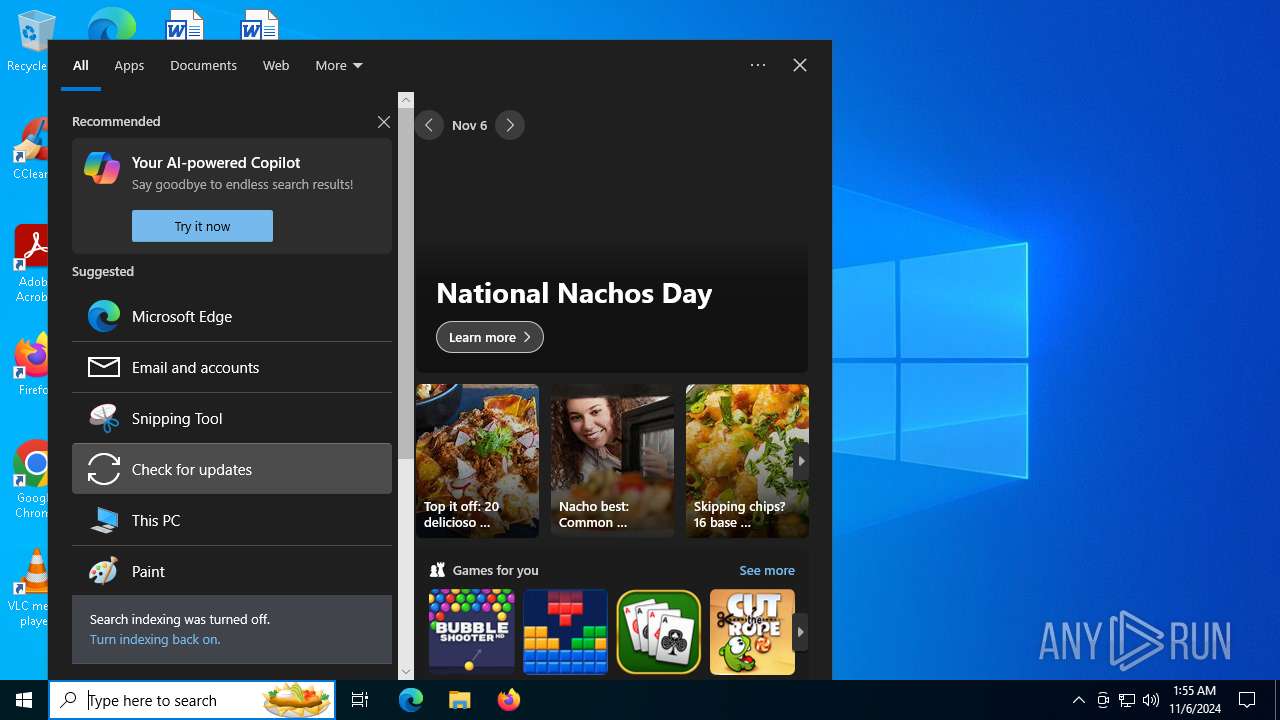The image size is (1280, 720).
Task: Open 'Top it off: 20 delicioso' article
Action: coord(477,461)
